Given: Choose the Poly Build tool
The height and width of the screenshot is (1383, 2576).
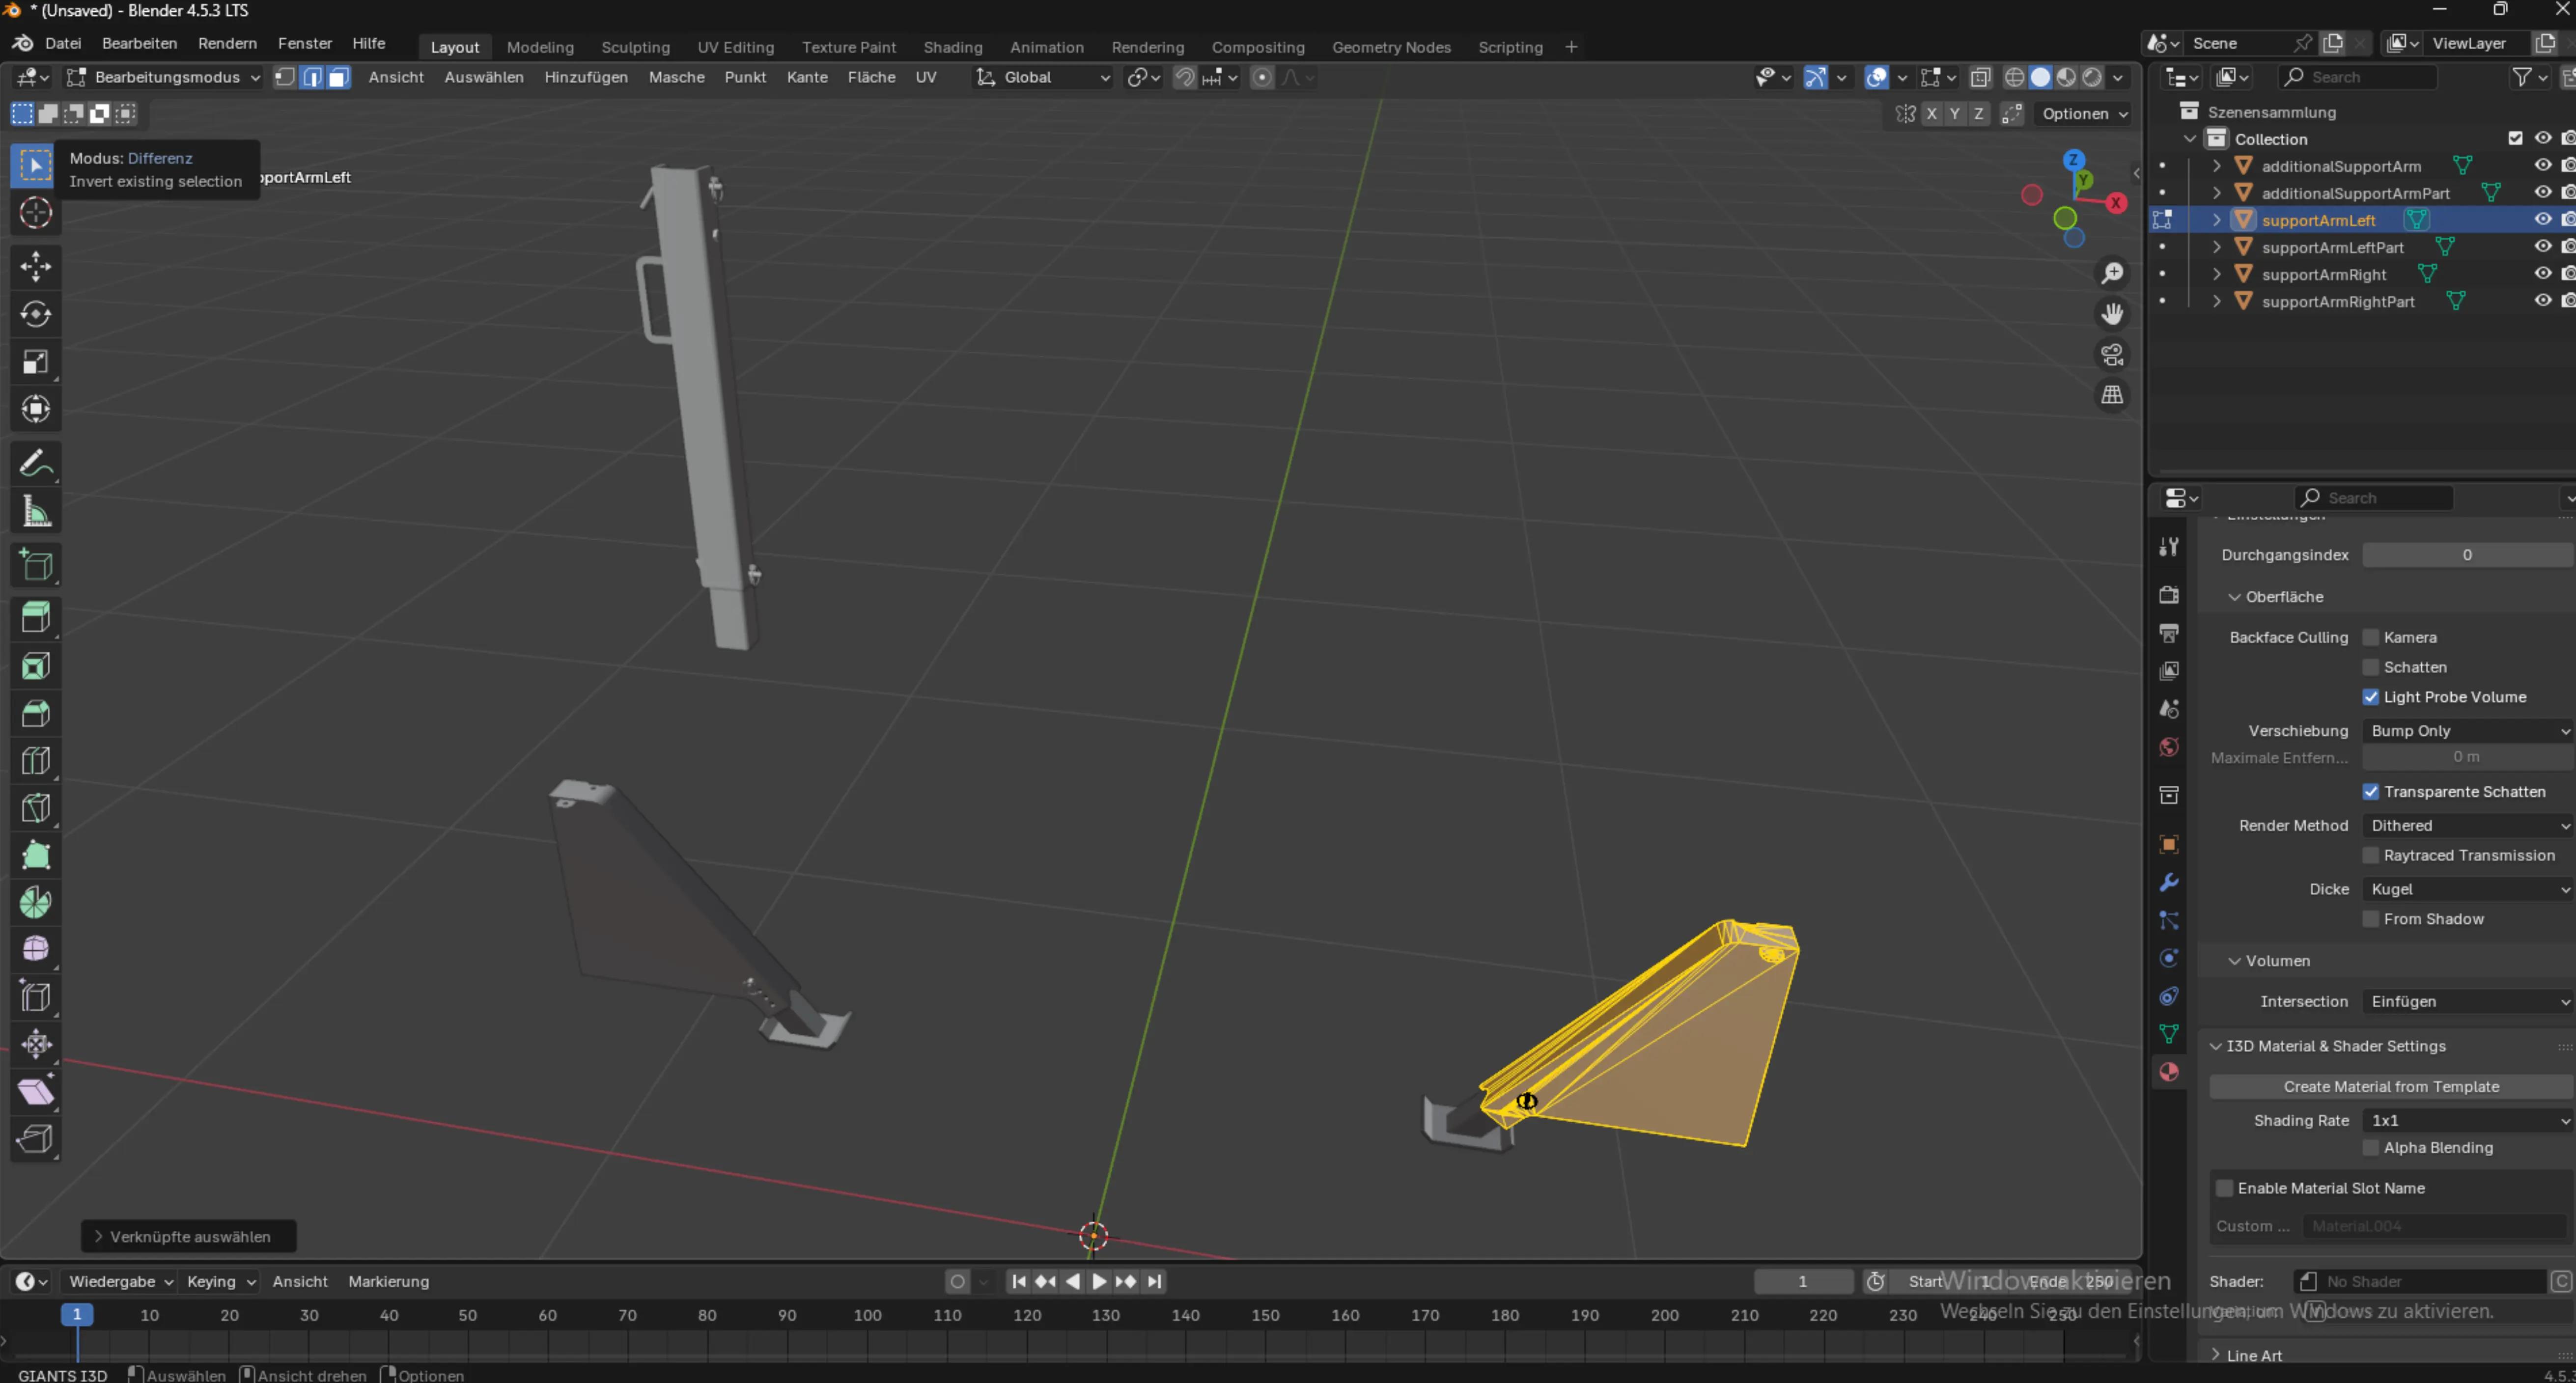Looking at the screenshot, I should coord(35,856).
